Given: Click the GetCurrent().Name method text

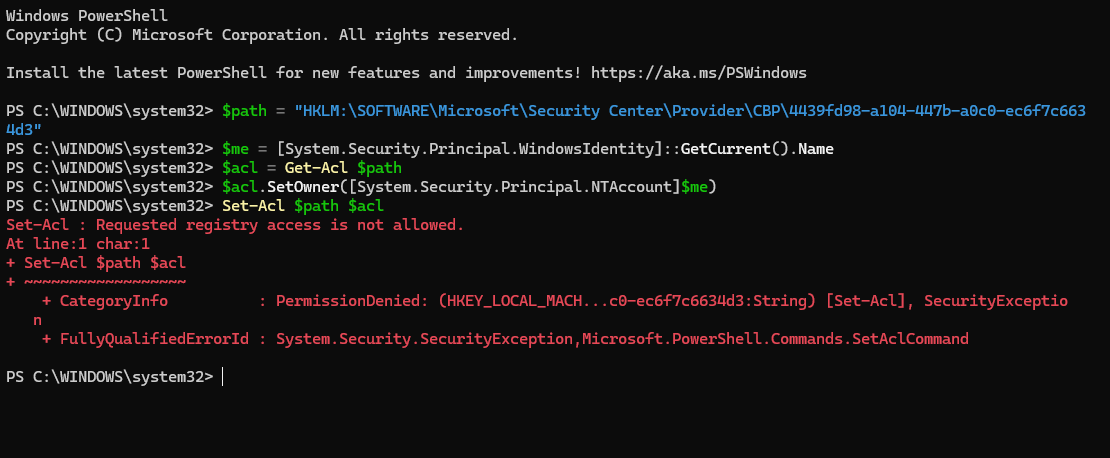Looking at the screenshot, I should (757, 149).
